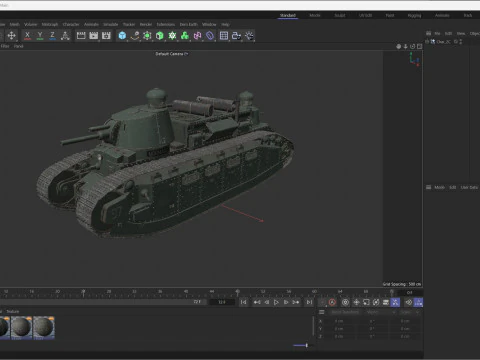Click the Floor grid scene icon
Viewport: 480px width, 360px height.
click(224, 35)
